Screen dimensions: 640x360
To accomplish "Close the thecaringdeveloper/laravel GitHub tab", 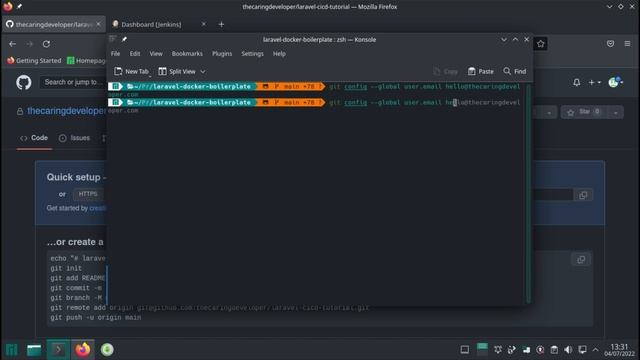I will point(98,24).
